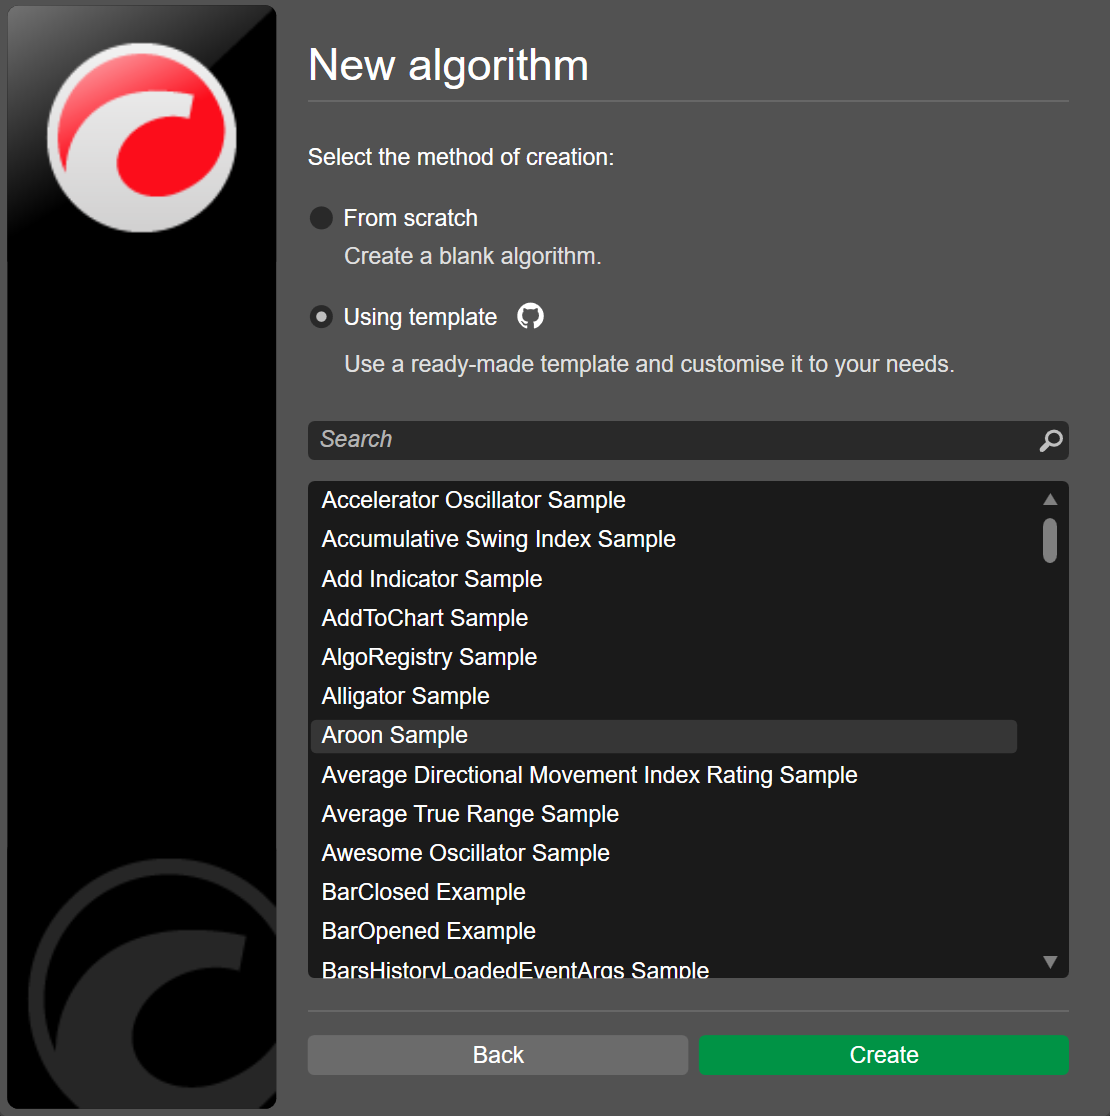The height and width of the screenshot is (1116, 1110).
Task: Go Back to the previous step
Action: [498, 1055]
